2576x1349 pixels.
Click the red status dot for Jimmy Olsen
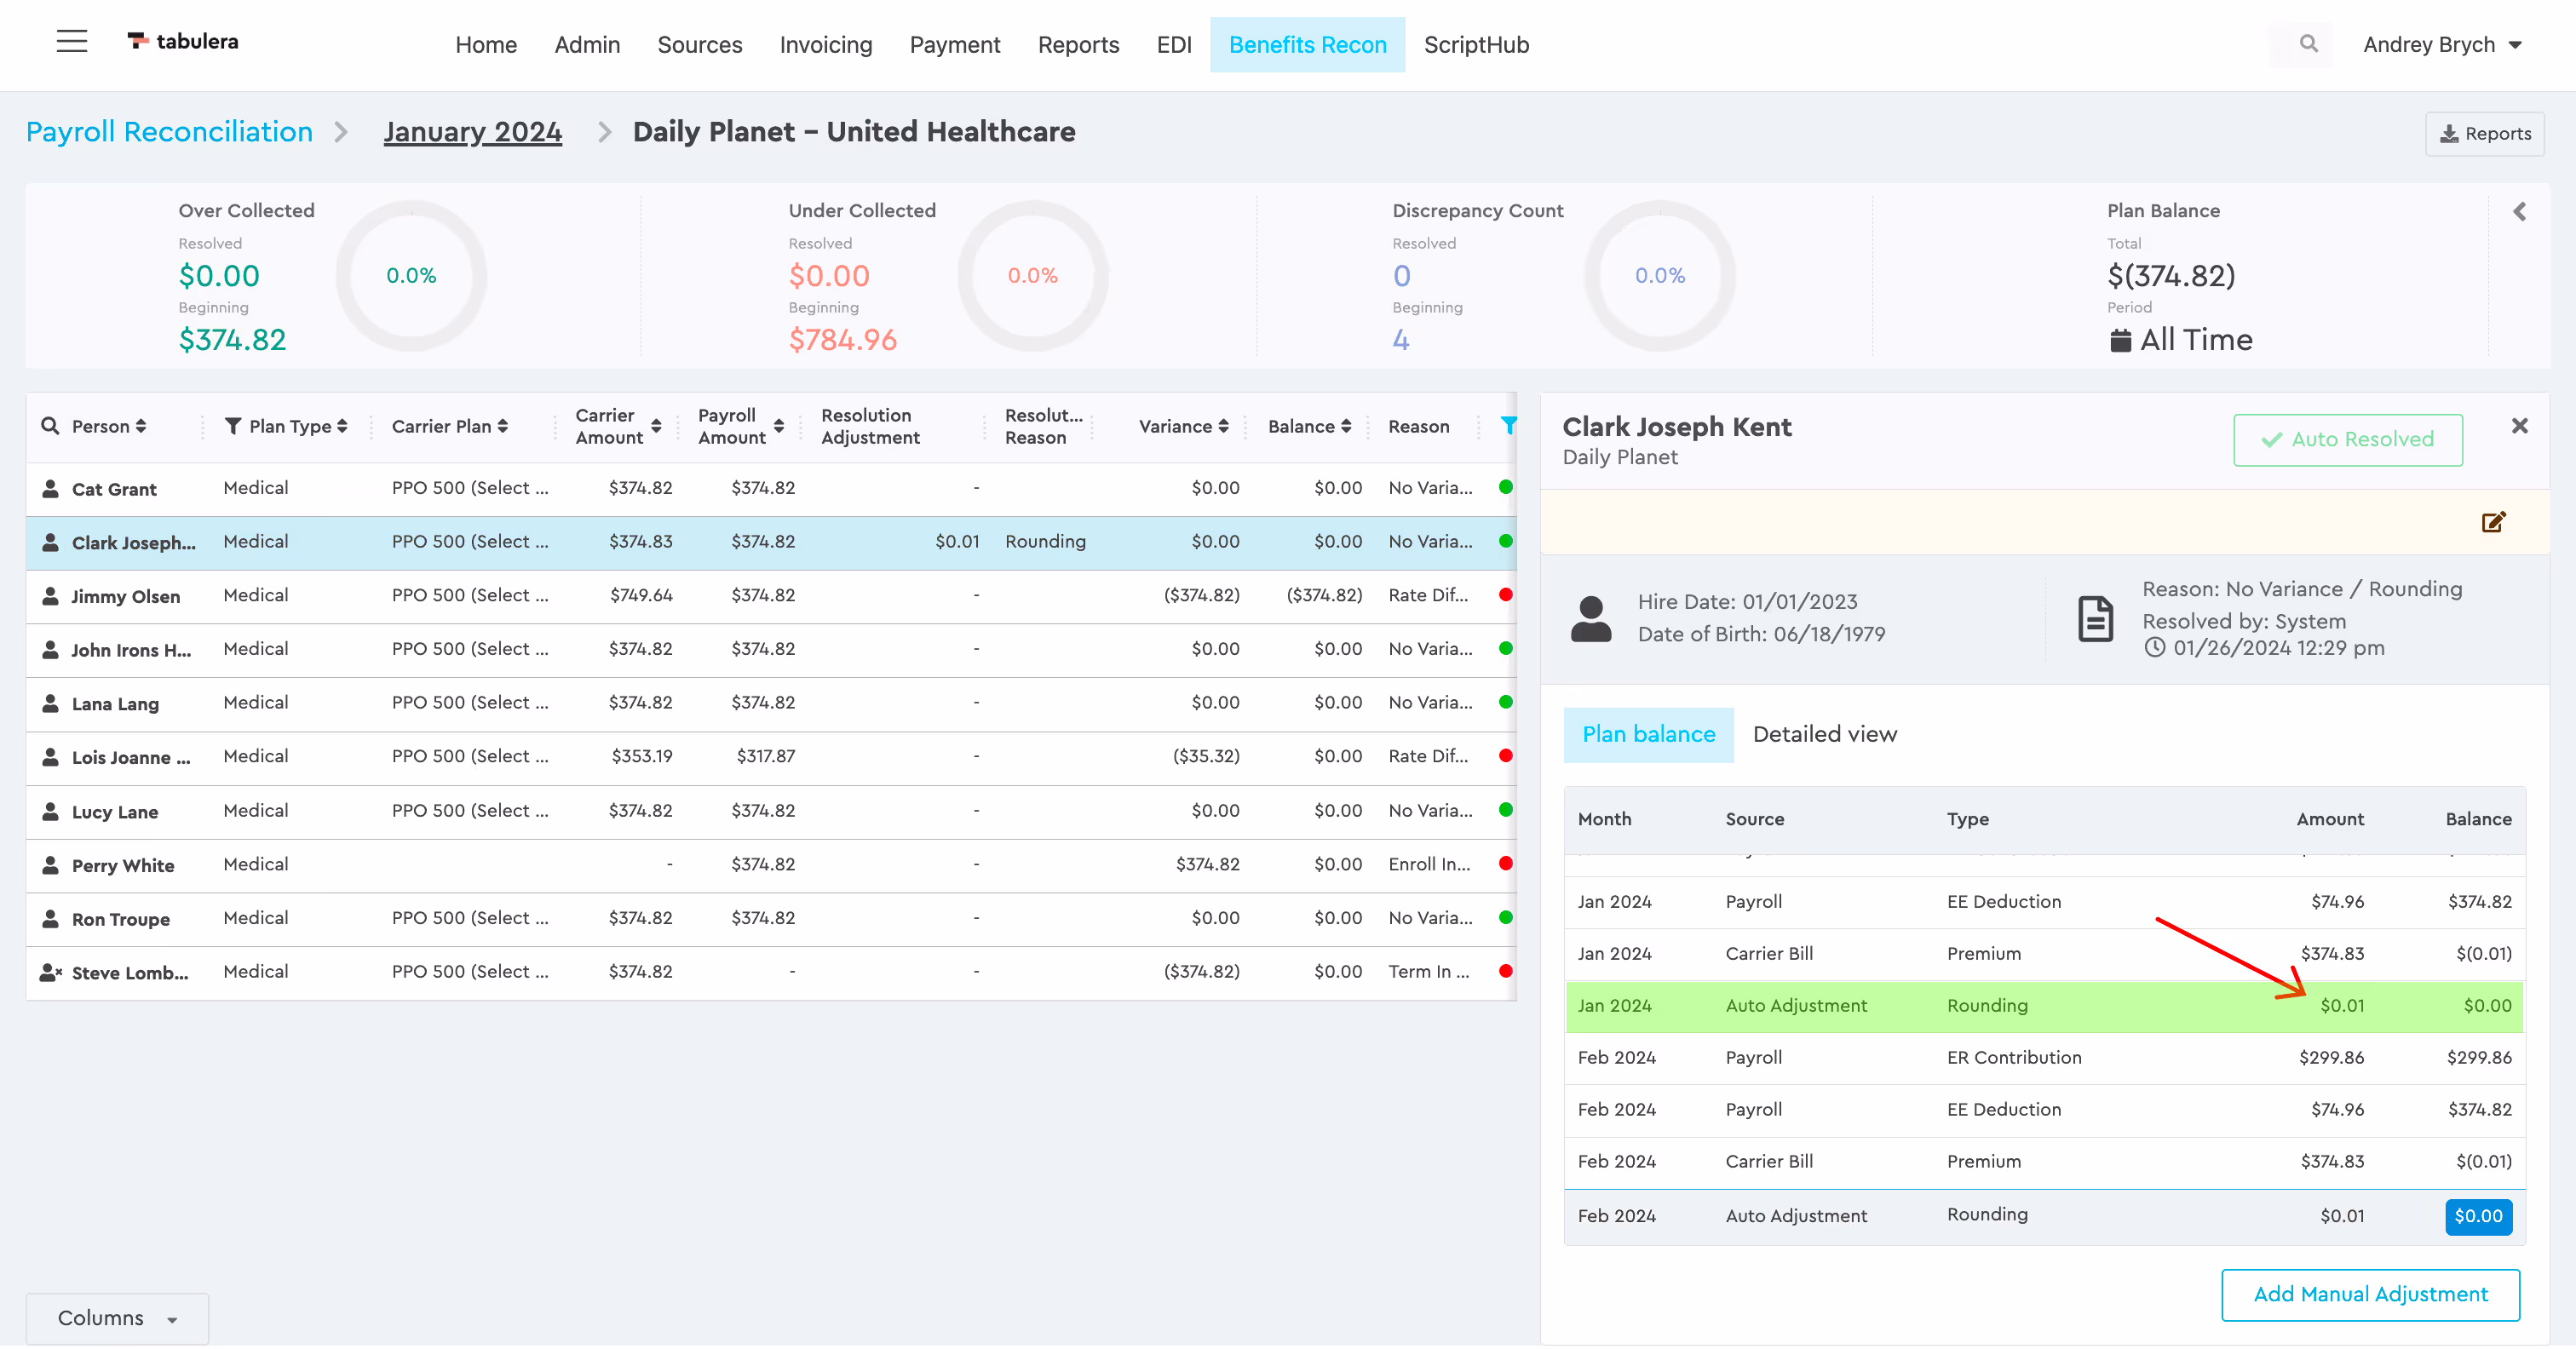coord(1505,595)
